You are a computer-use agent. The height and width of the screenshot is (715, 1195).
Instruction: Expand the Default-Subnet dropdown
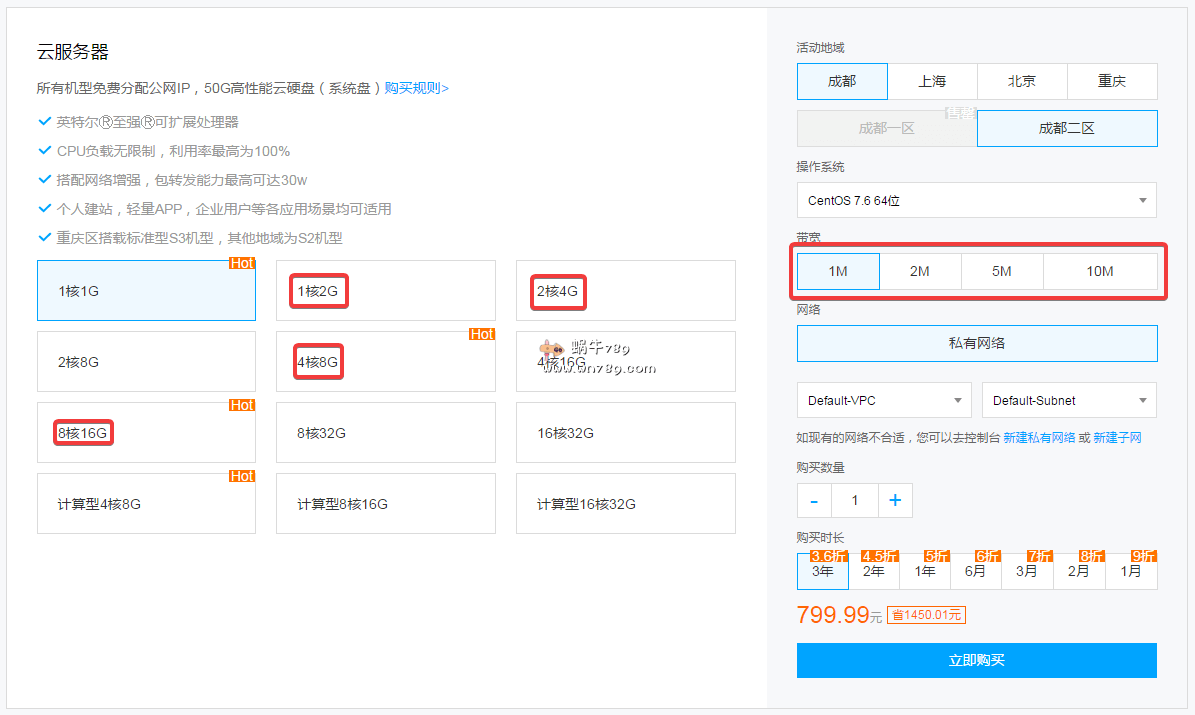coord(1069,400)
